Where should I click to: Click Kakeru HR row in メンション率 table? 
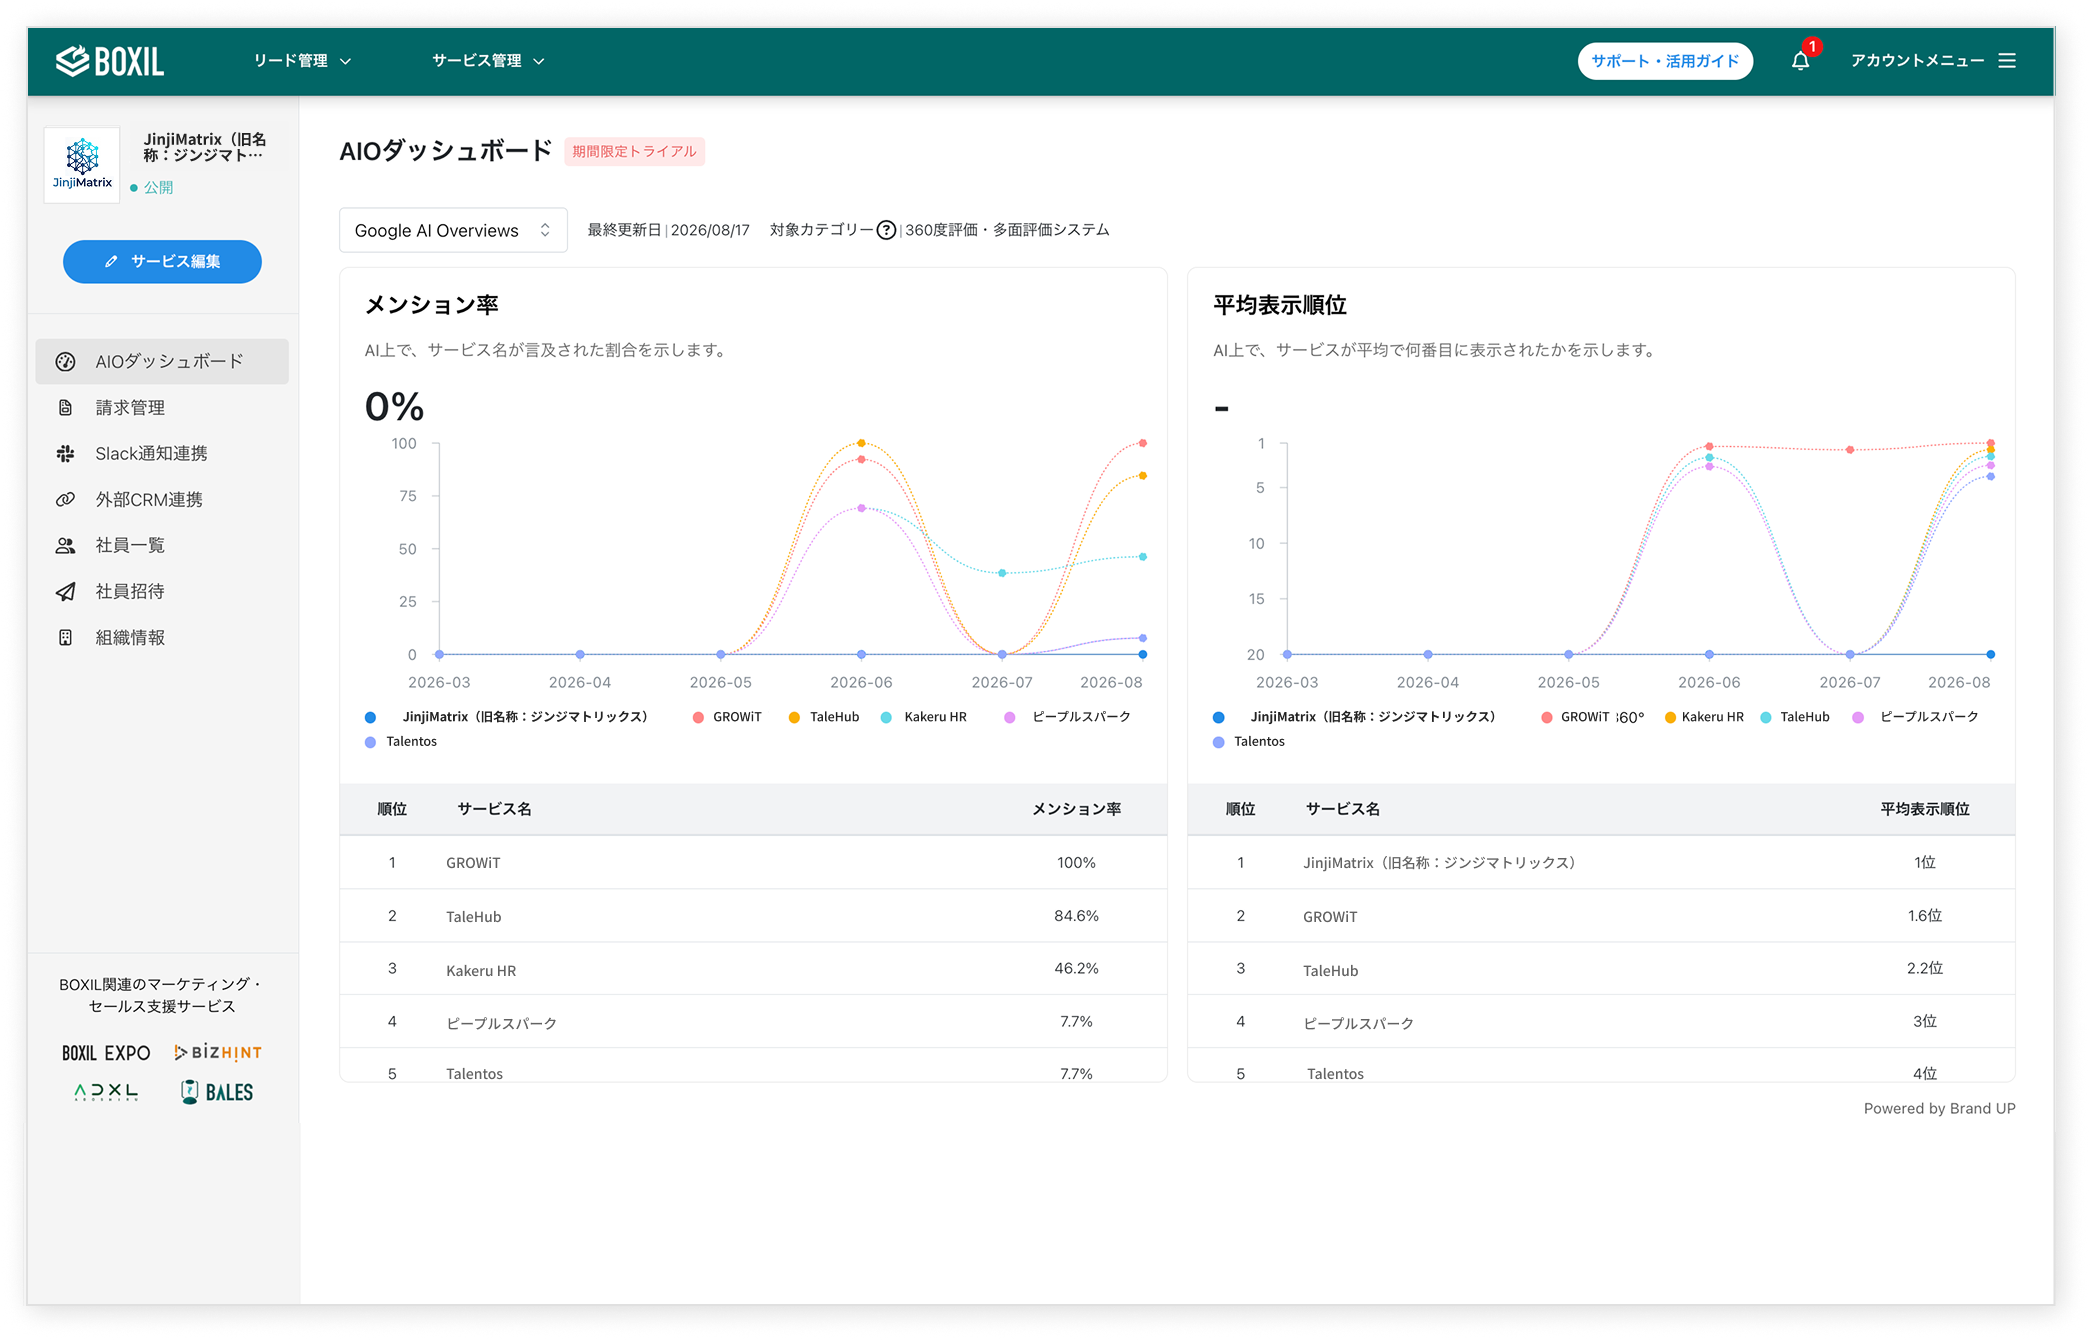point(753,969)
